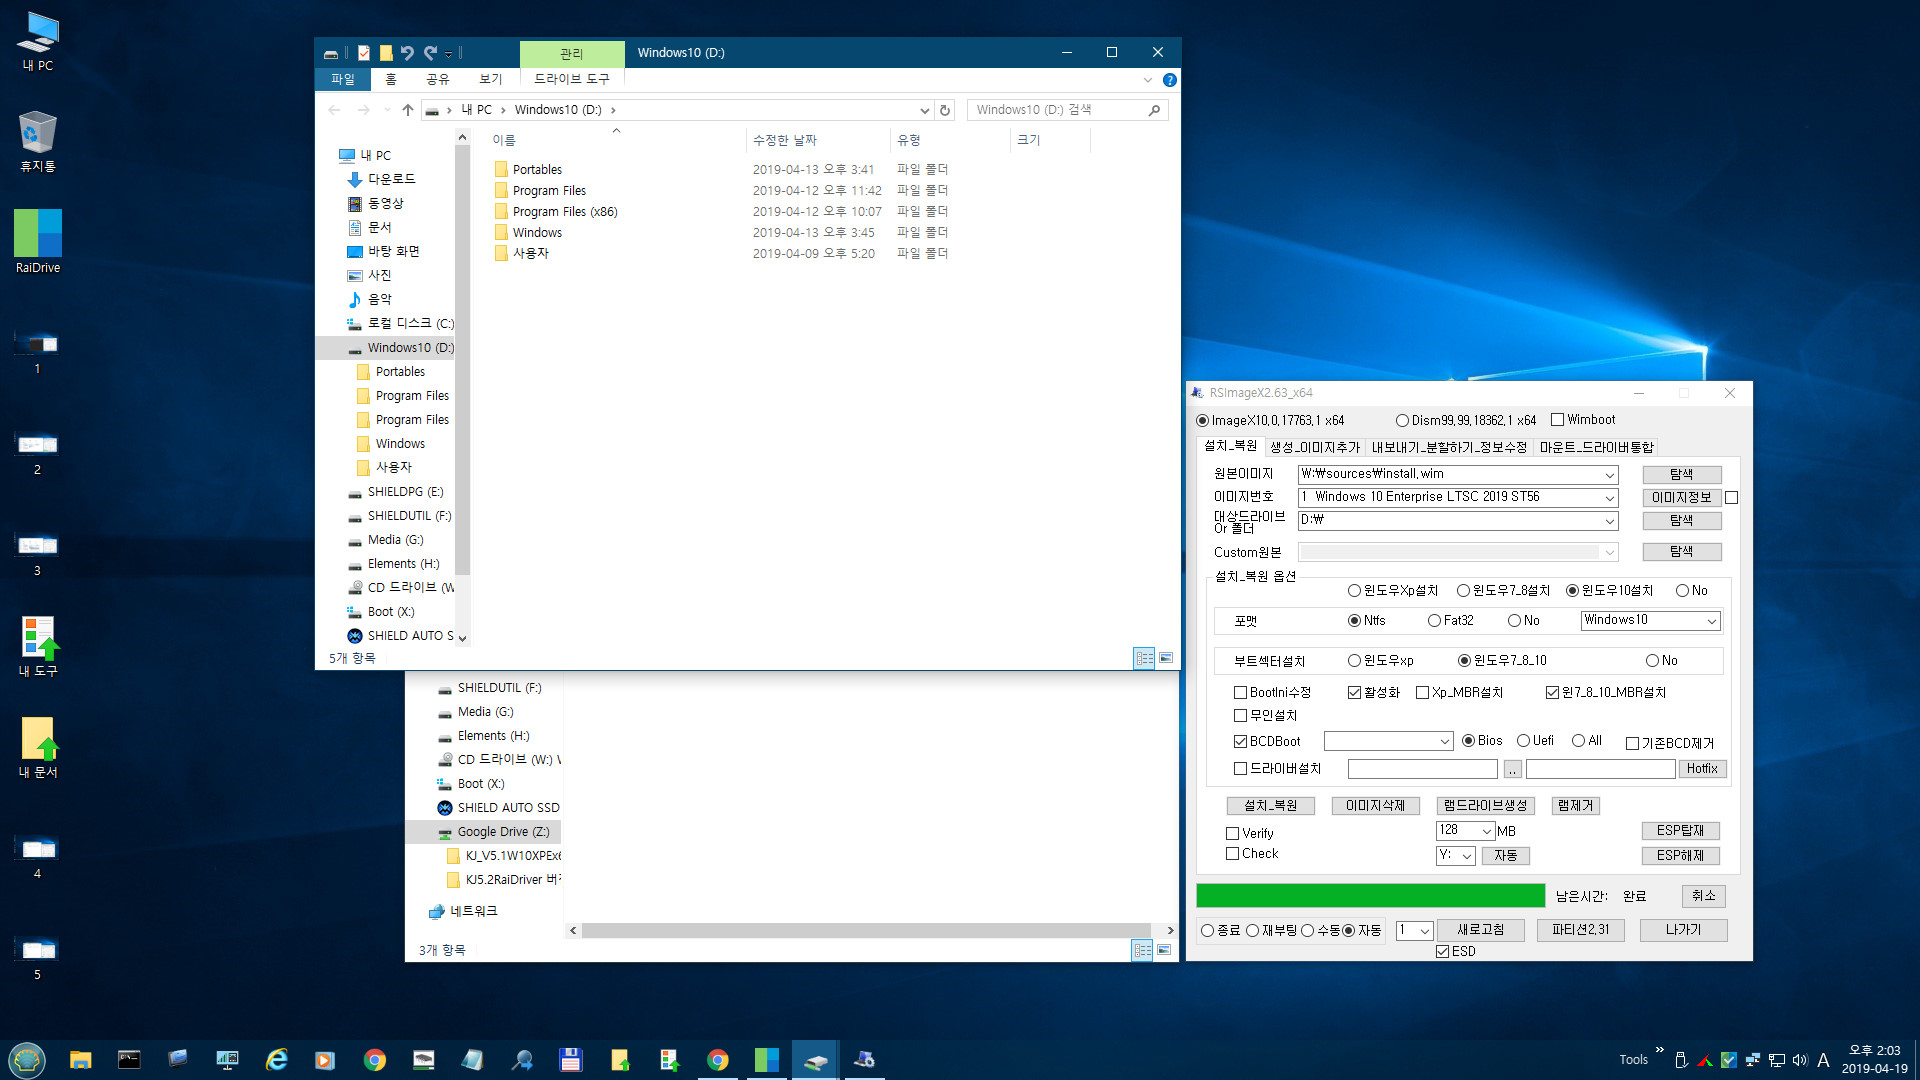
Task: Open the 내 도구 desktop icon
Action: [38, 646]
